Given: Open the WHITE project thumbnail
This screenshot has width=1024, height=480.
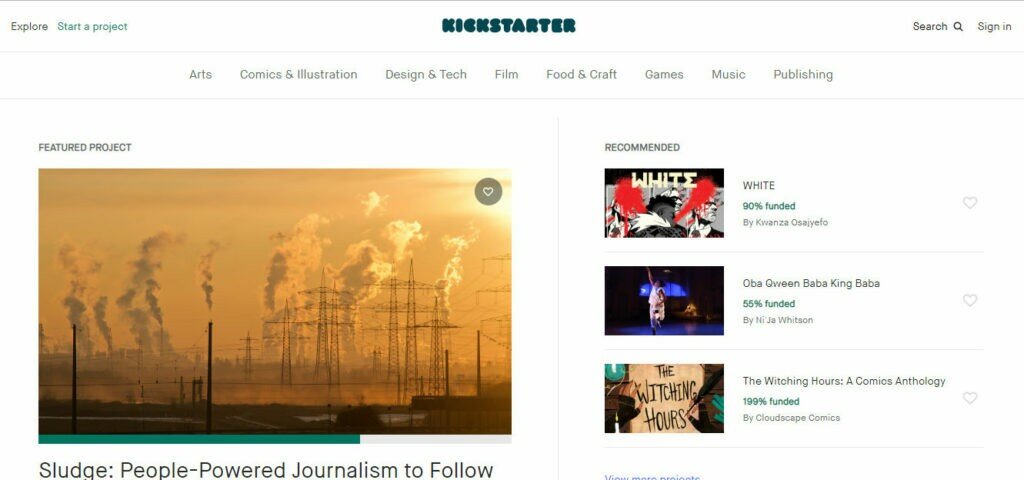Looking at the screenshot, I should click(664, 203).
